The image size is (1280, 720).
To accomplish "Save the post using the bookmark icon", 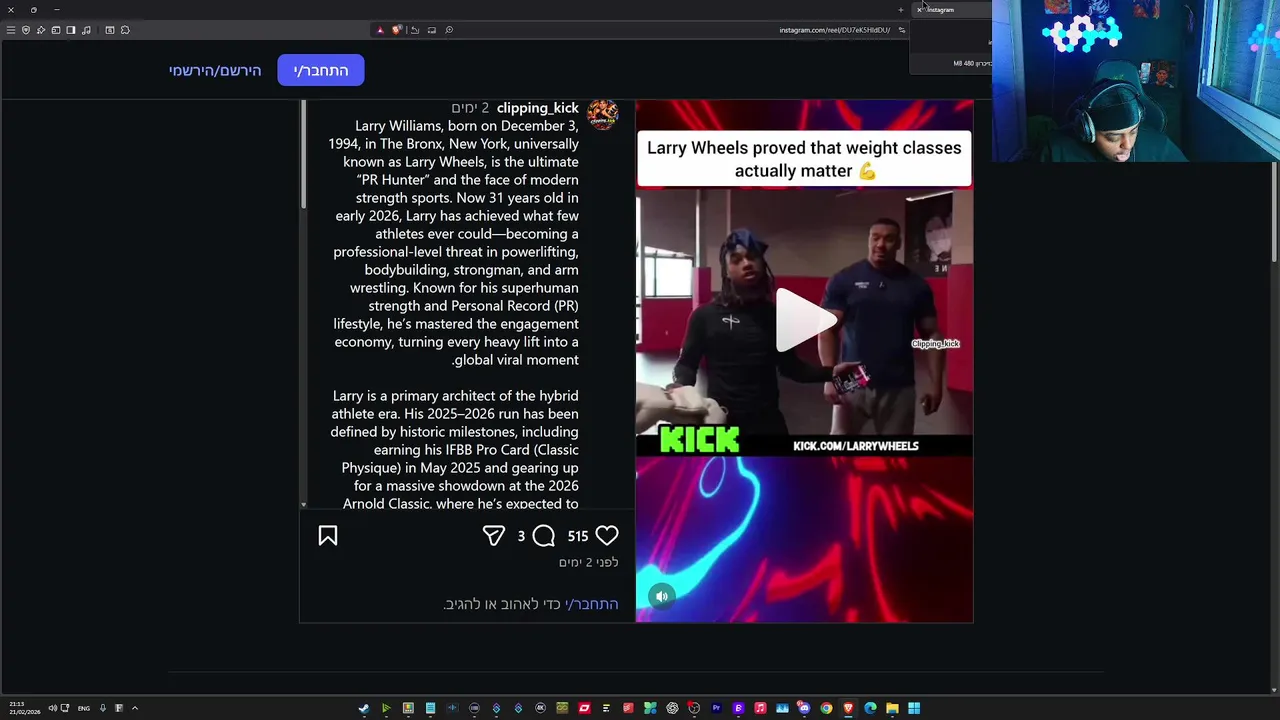I will coord(328,536).
